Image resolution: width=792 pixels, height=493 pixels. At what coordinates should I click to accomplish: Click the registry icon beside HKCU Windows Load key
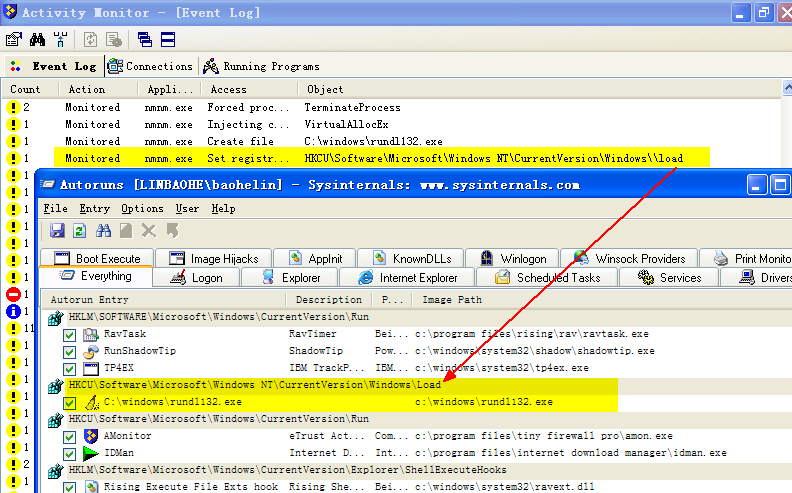[x=56, y=386]
